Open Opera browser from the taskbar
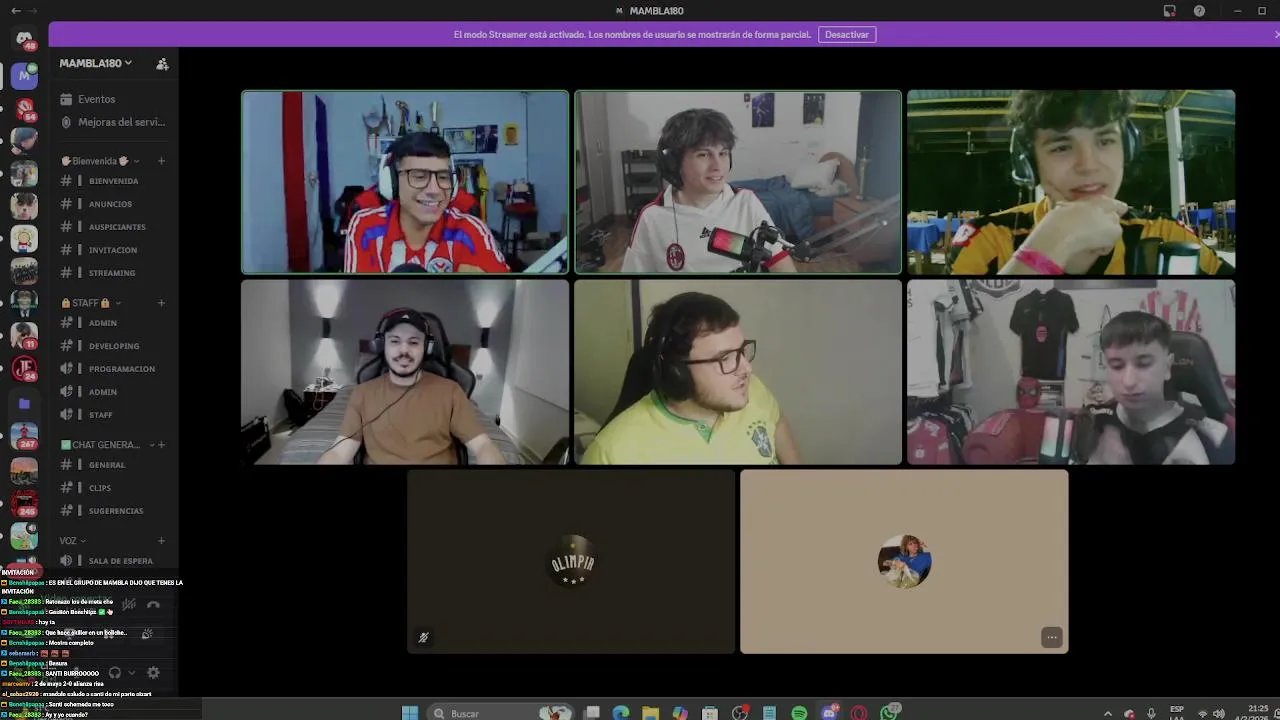Viewport: 1280px width, 720px height. (859, 713)
